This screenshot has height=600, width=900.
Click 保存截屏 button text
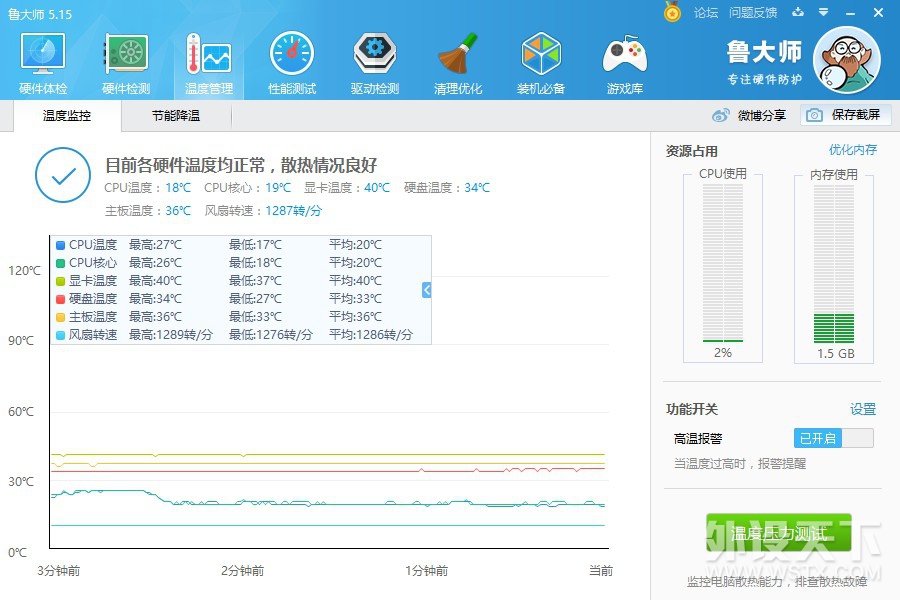(856, 115)
